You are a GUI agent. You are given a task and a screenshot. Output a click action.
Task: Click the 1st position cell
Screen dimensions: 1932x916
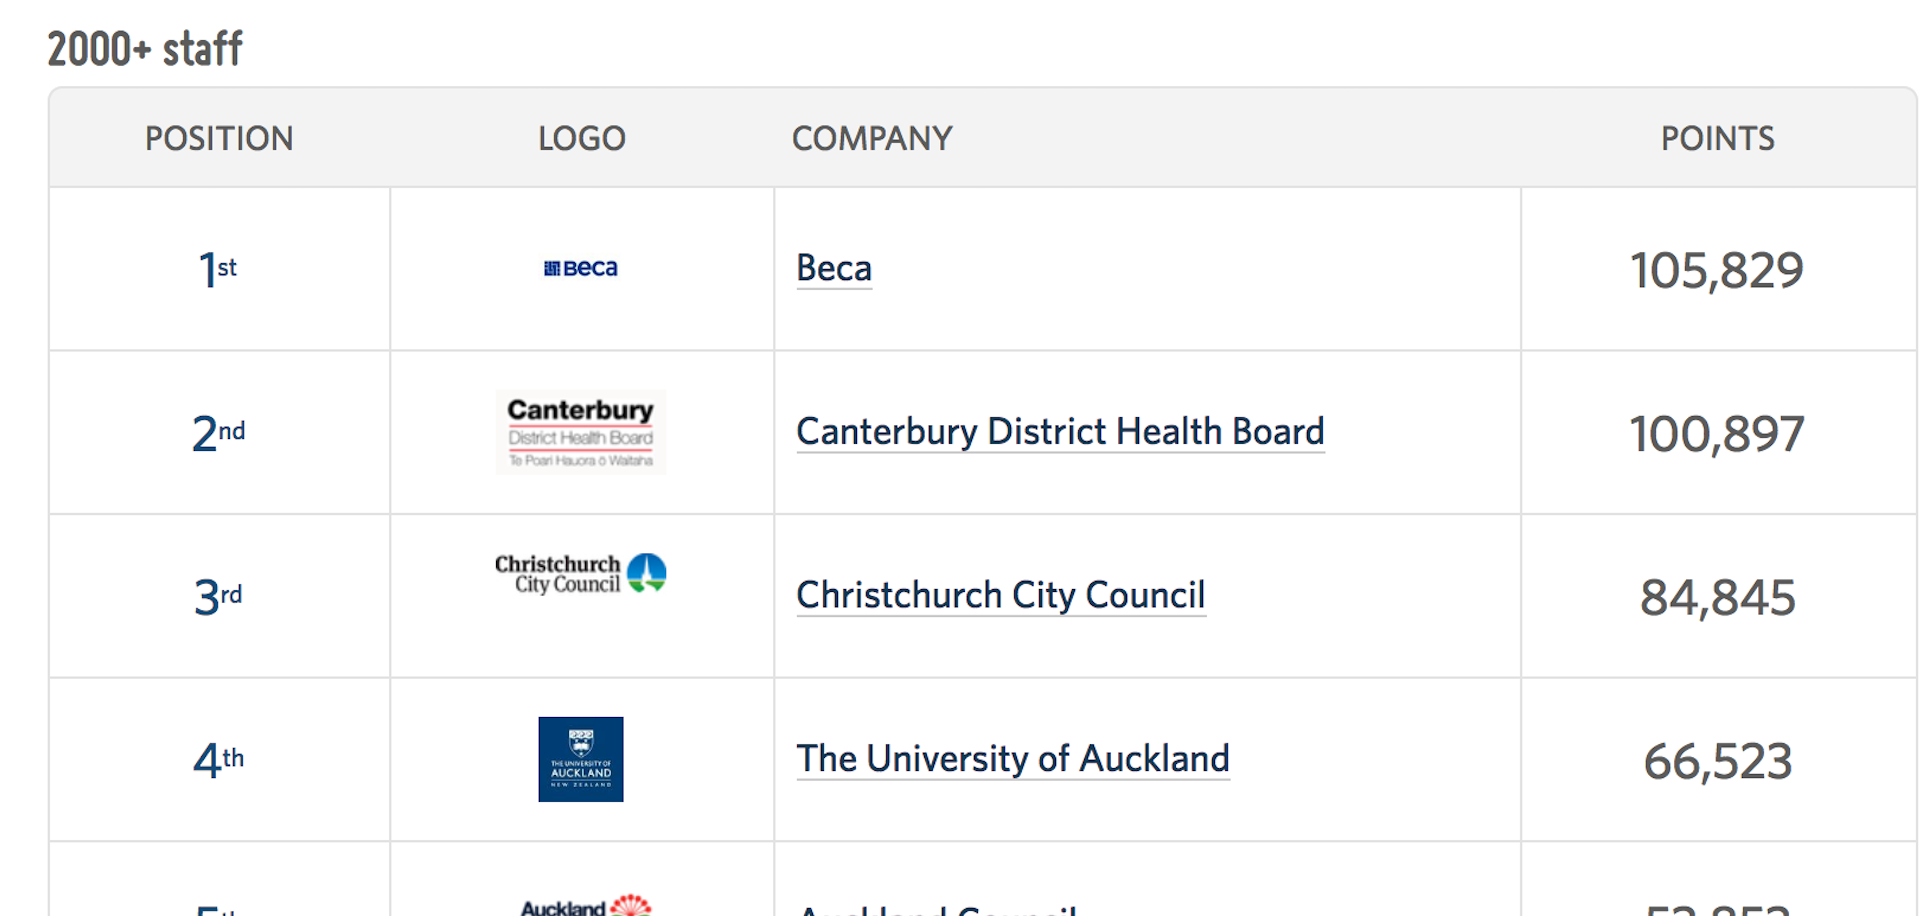pos(219,269)
